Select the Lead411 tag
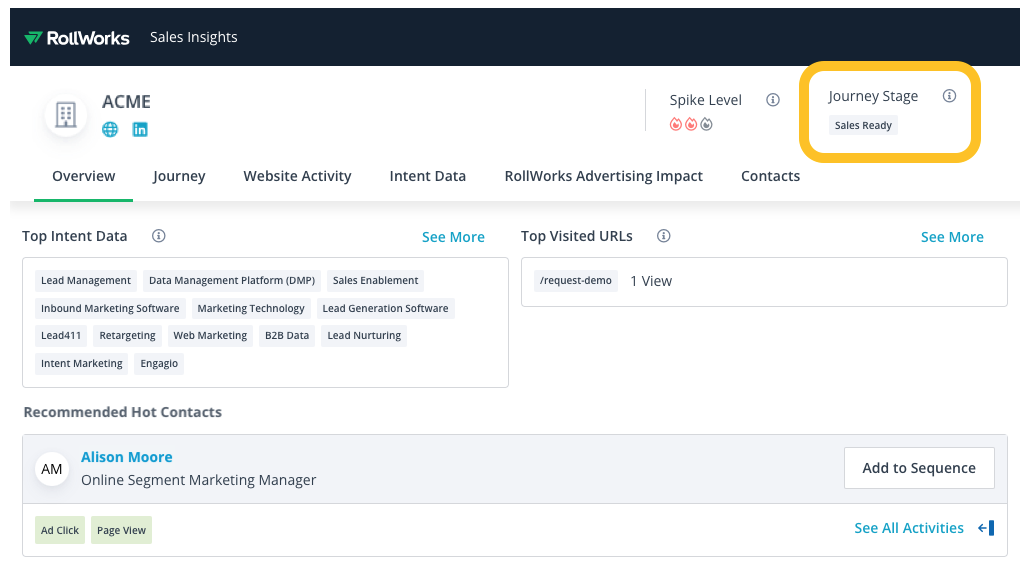The height and width of the screenshot is (563, 1020). [60, 336]
